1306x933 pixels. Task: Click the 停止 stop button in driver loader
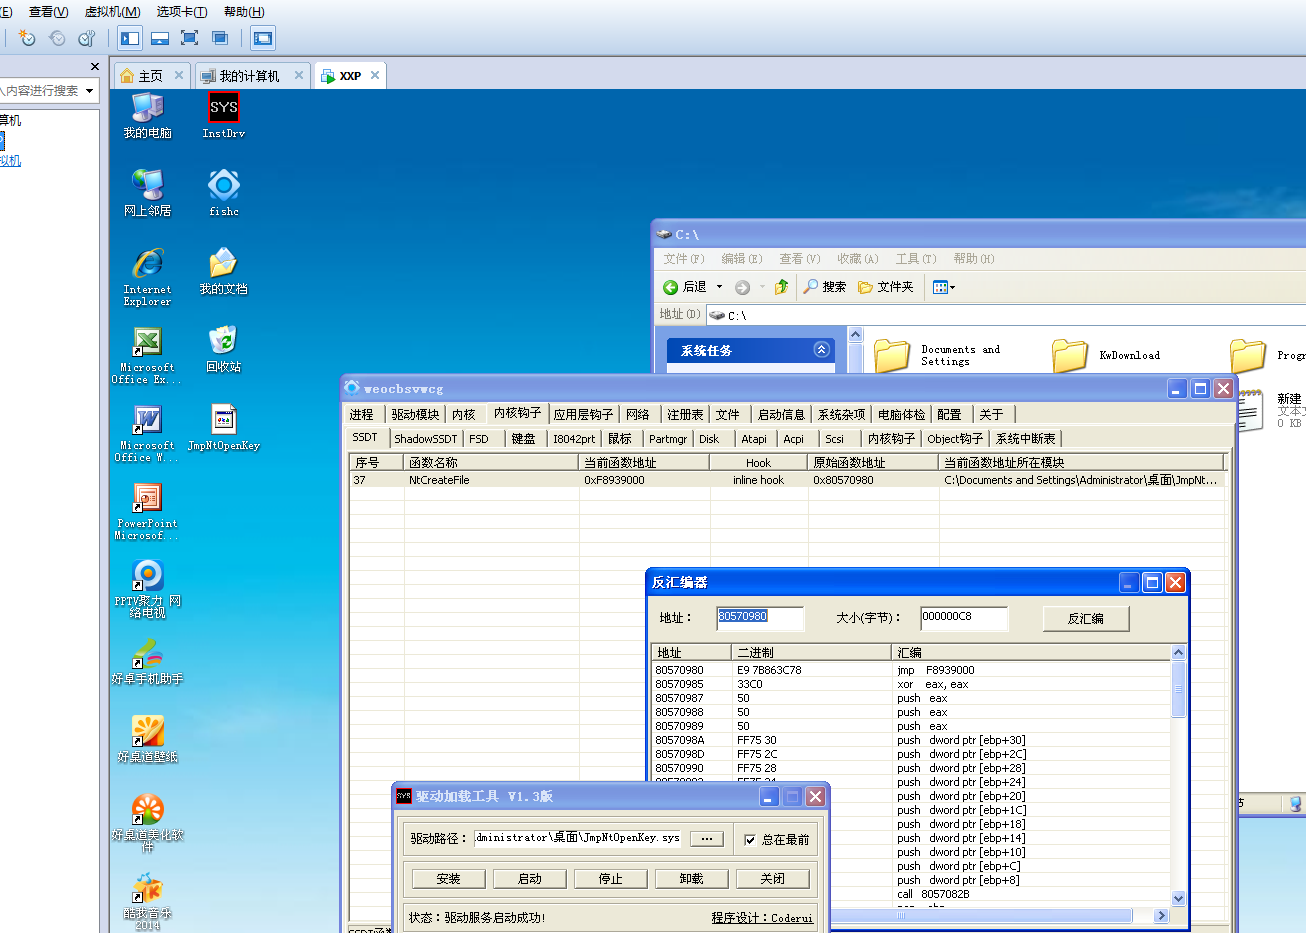(611, 879)
